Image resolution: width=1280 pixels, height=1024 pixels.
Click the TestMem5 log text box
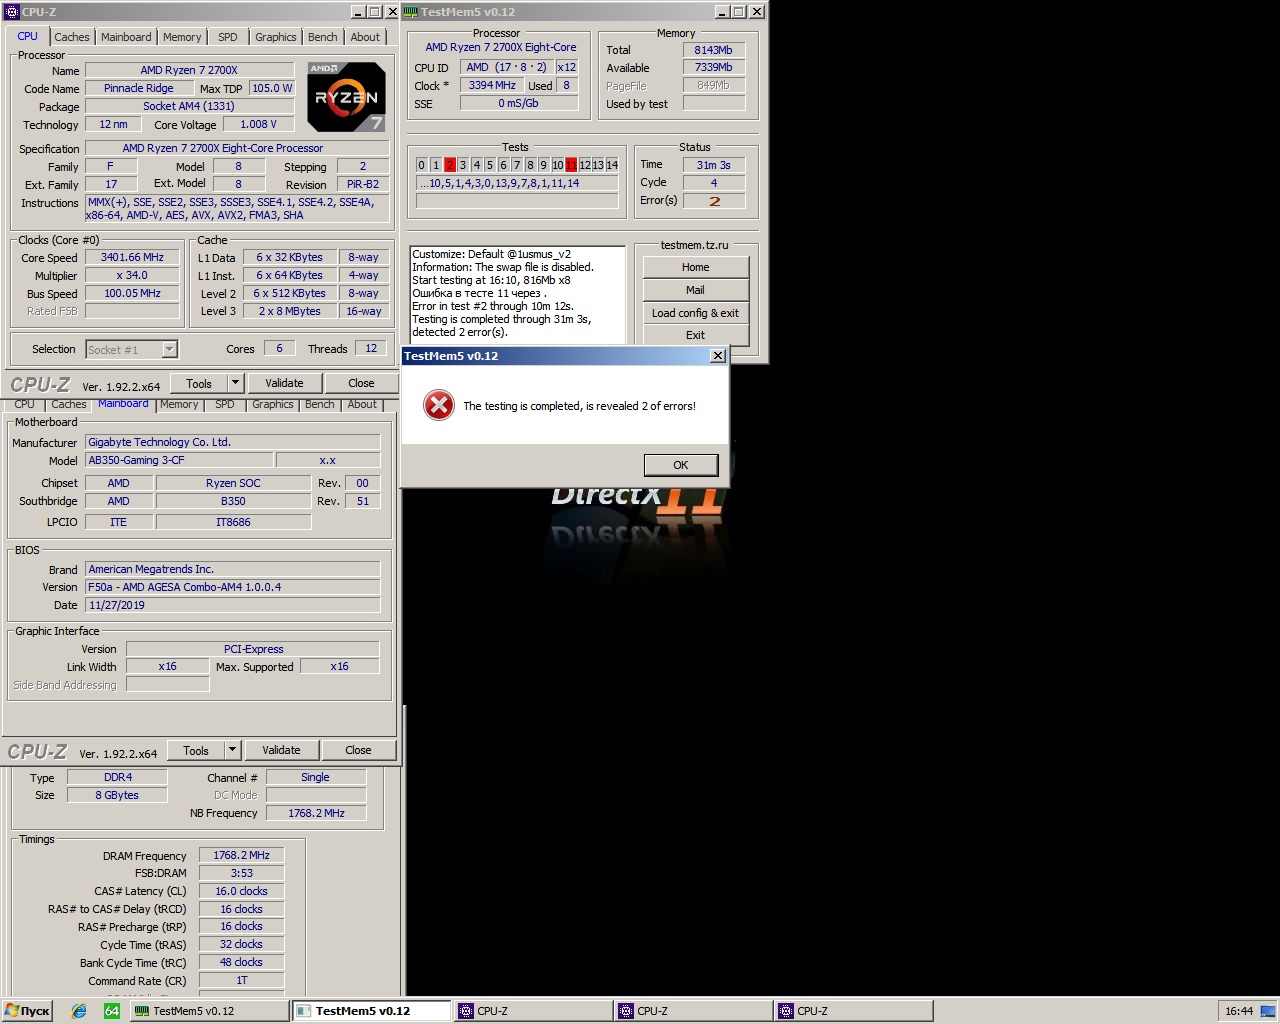pos(518,294)
